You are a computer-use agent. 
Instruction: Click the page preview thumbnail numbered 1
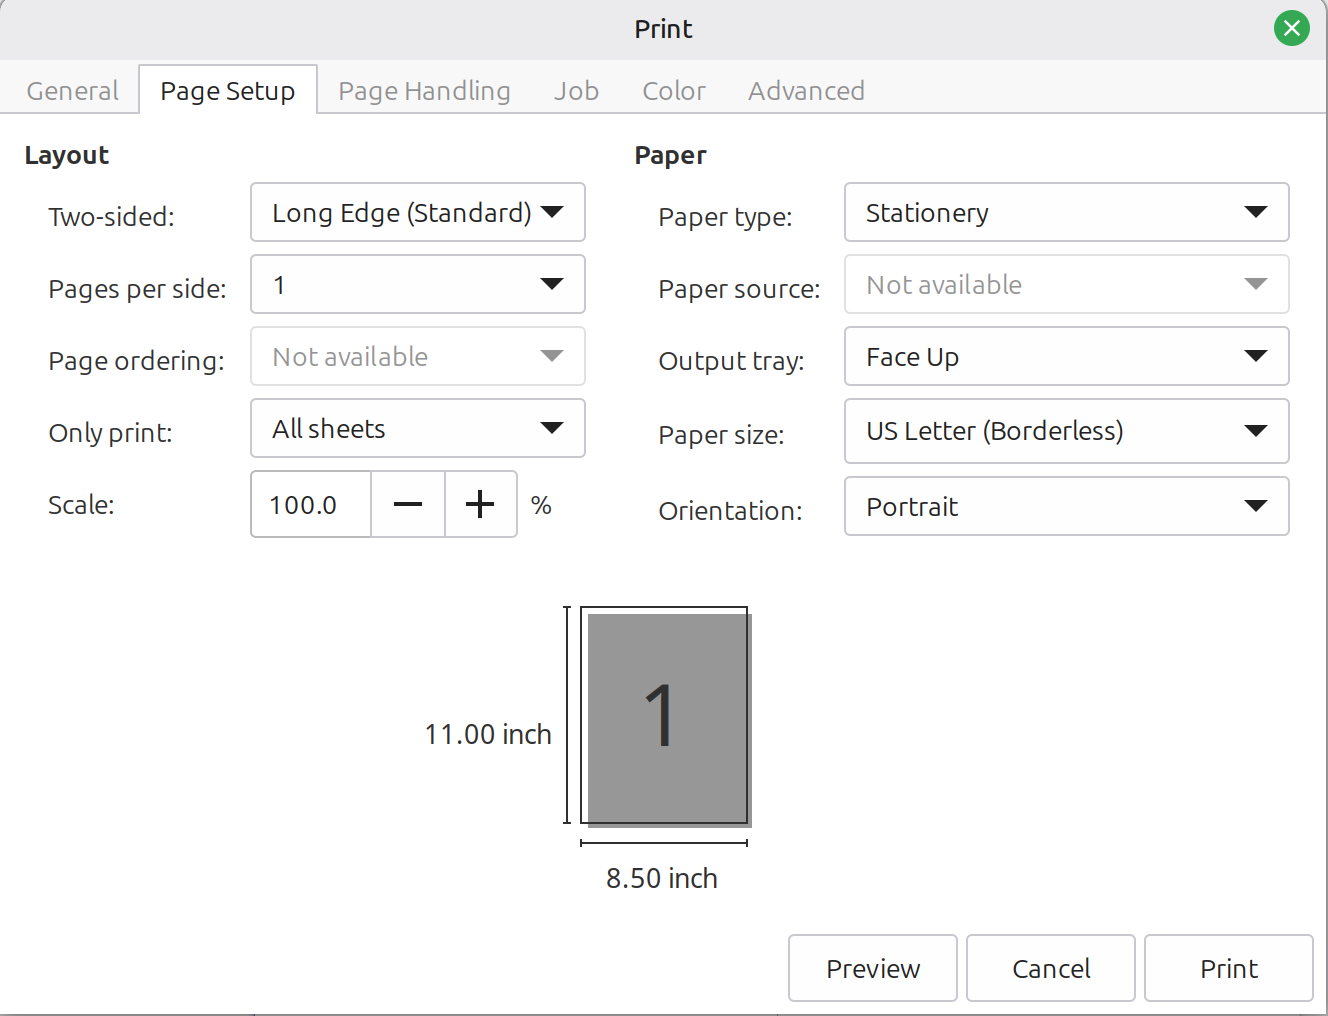point(665,716)
